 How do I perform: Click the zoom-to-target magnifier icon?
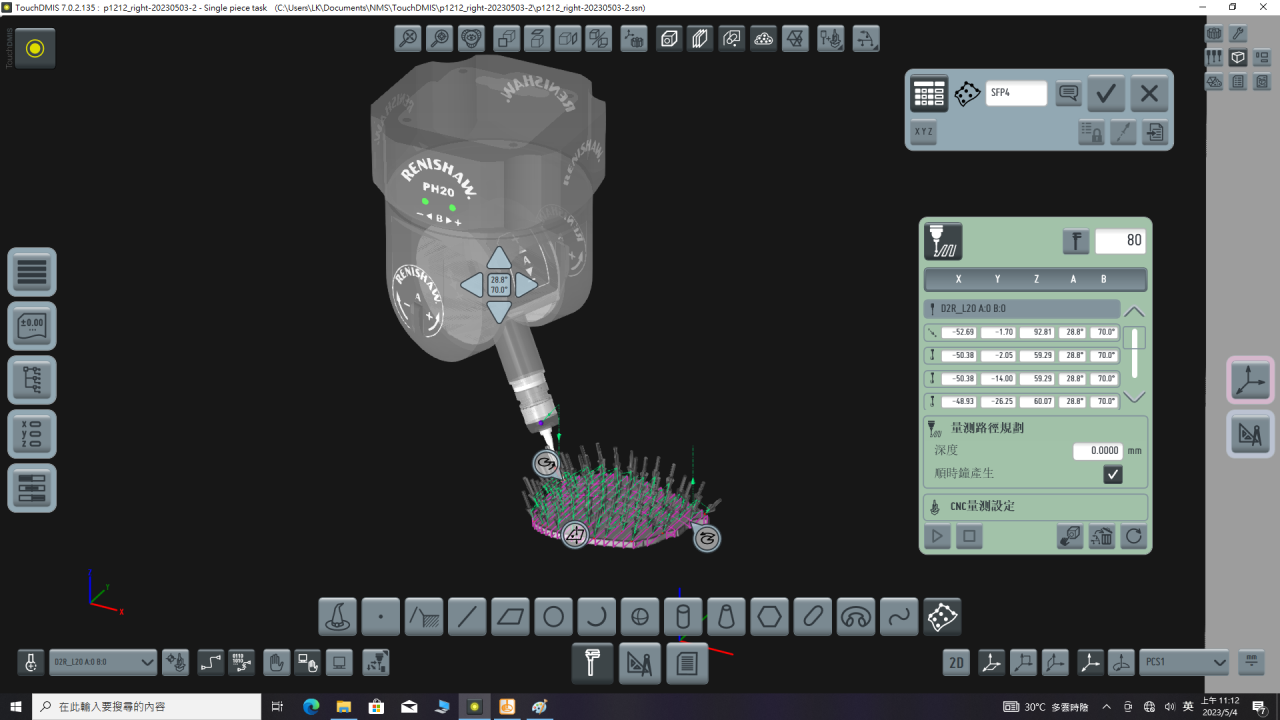tap(440, 39)
